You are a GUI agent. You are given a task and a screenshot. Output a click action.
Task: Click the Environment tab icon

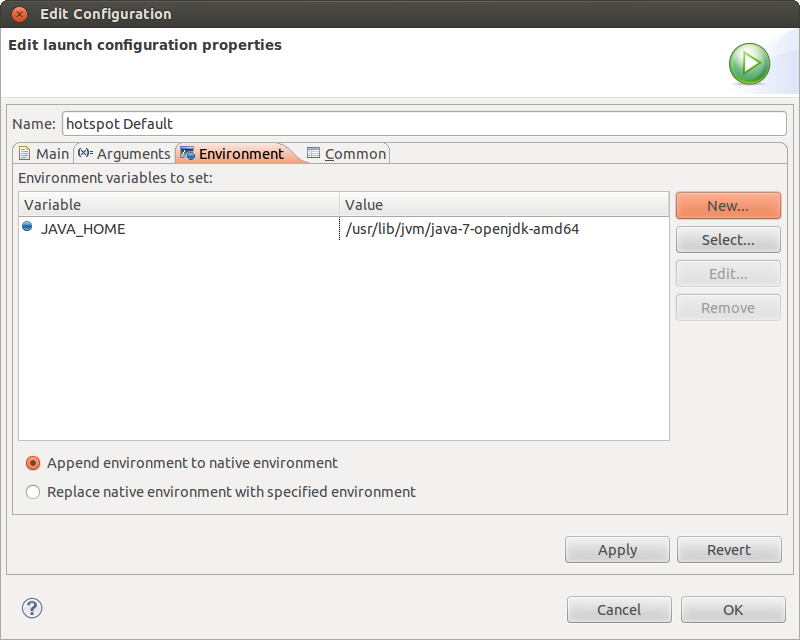[x=187, y=153]
